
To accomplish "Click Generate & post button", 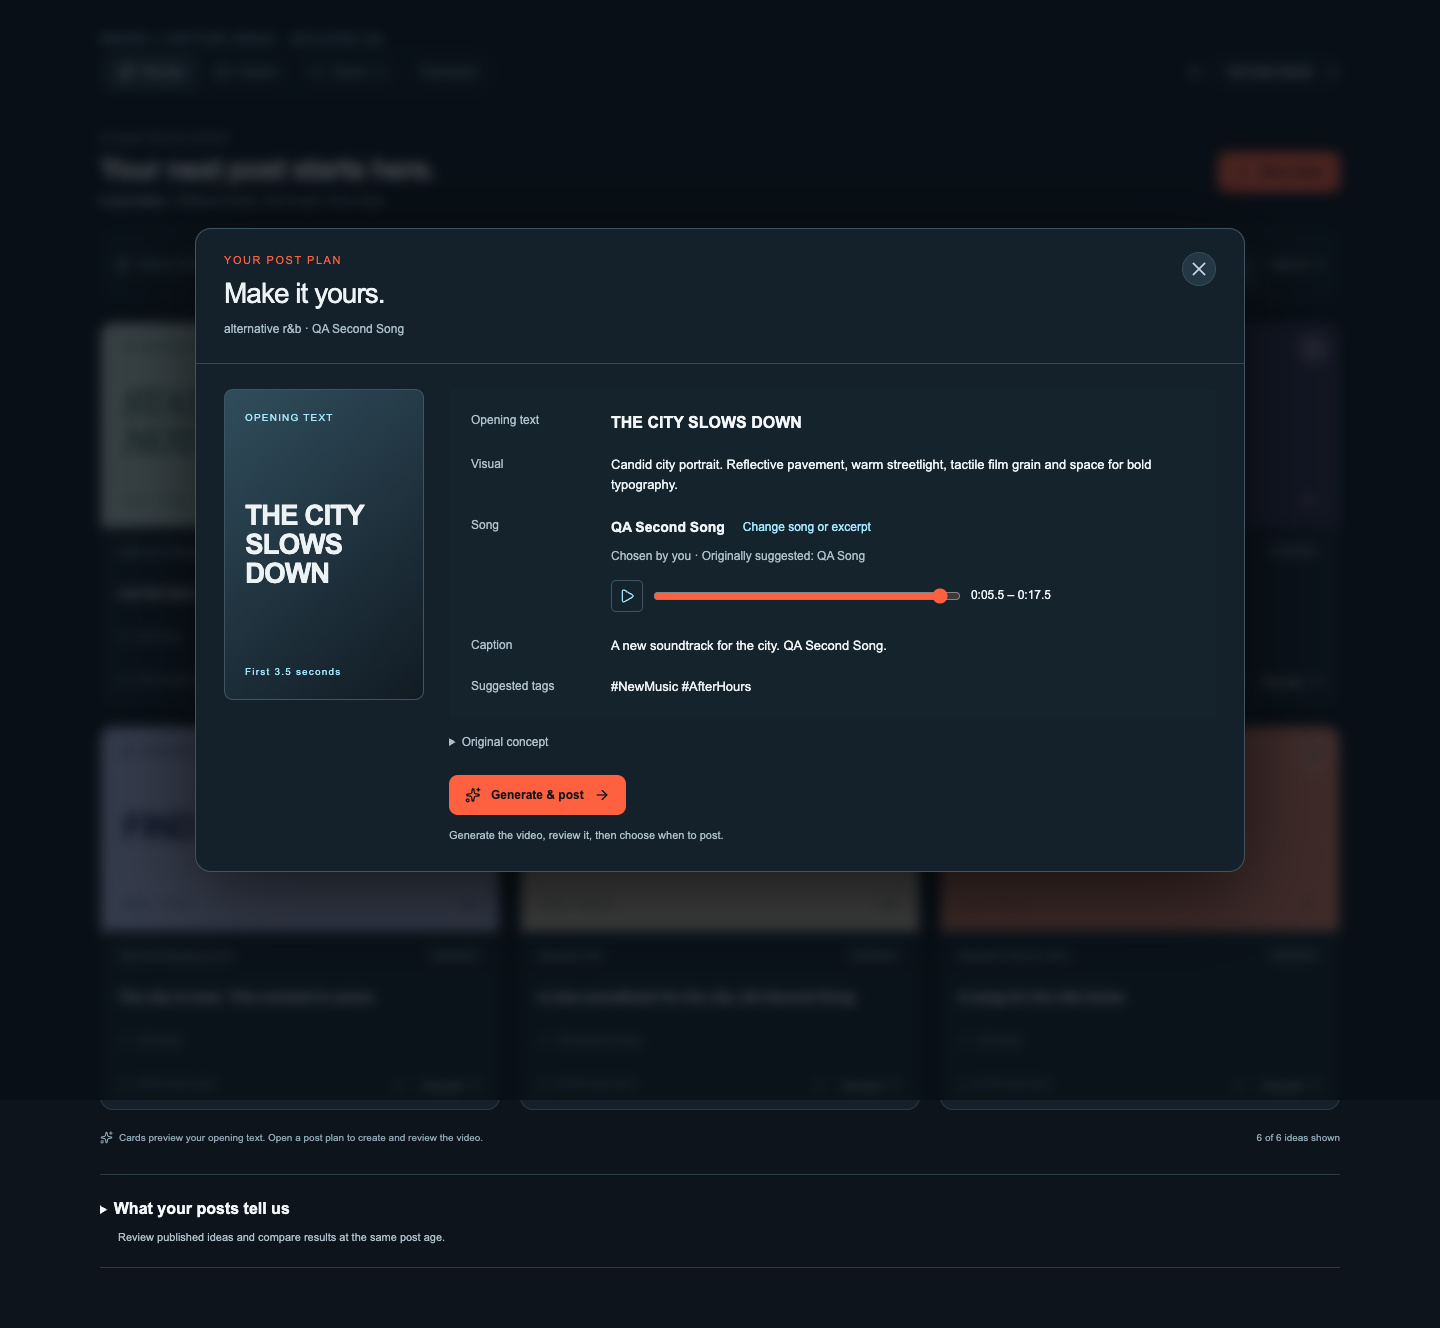I will pos(537,795).
